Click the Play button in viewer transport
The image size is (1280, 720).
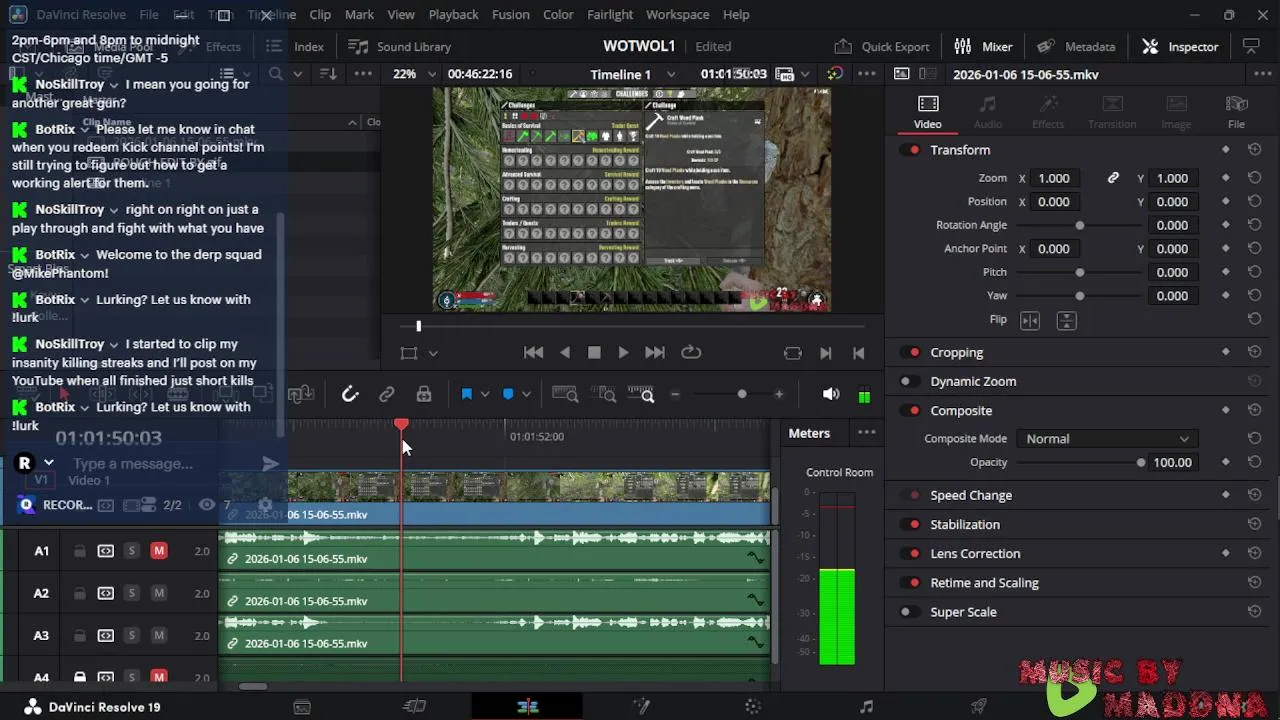(623, 353)
